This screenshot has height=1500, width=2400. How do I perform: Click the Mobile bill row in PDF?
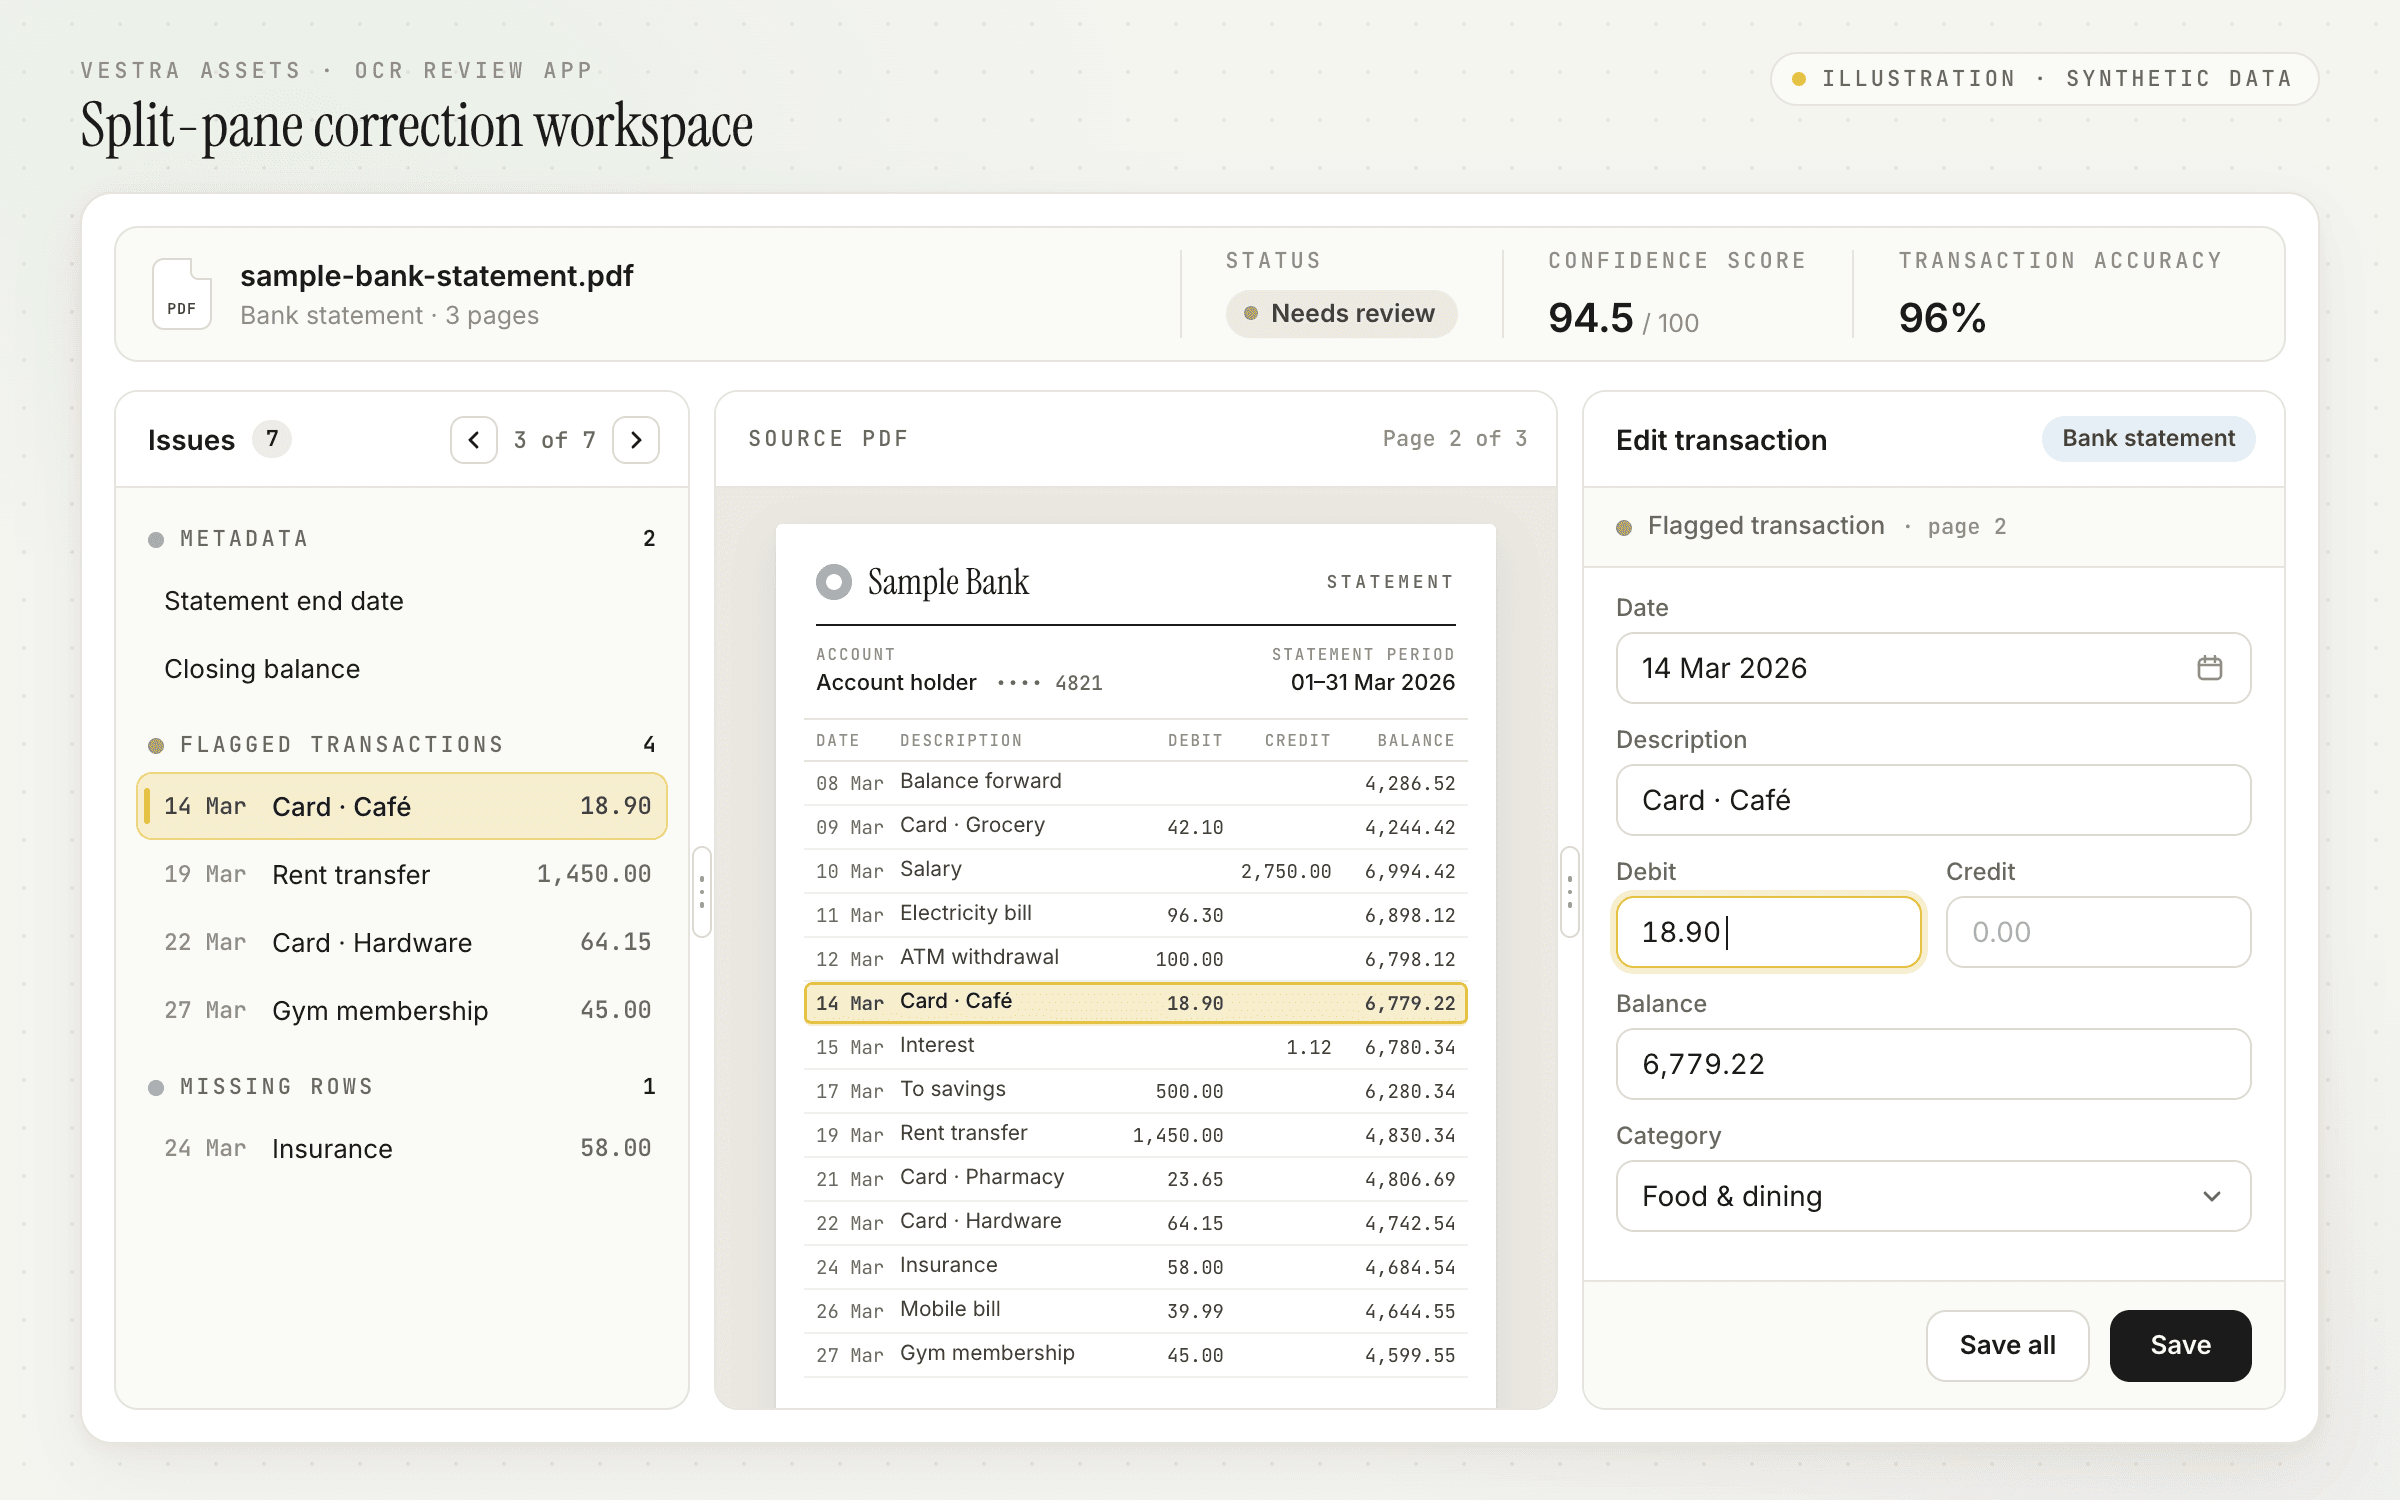[x=1135, y=1311]
